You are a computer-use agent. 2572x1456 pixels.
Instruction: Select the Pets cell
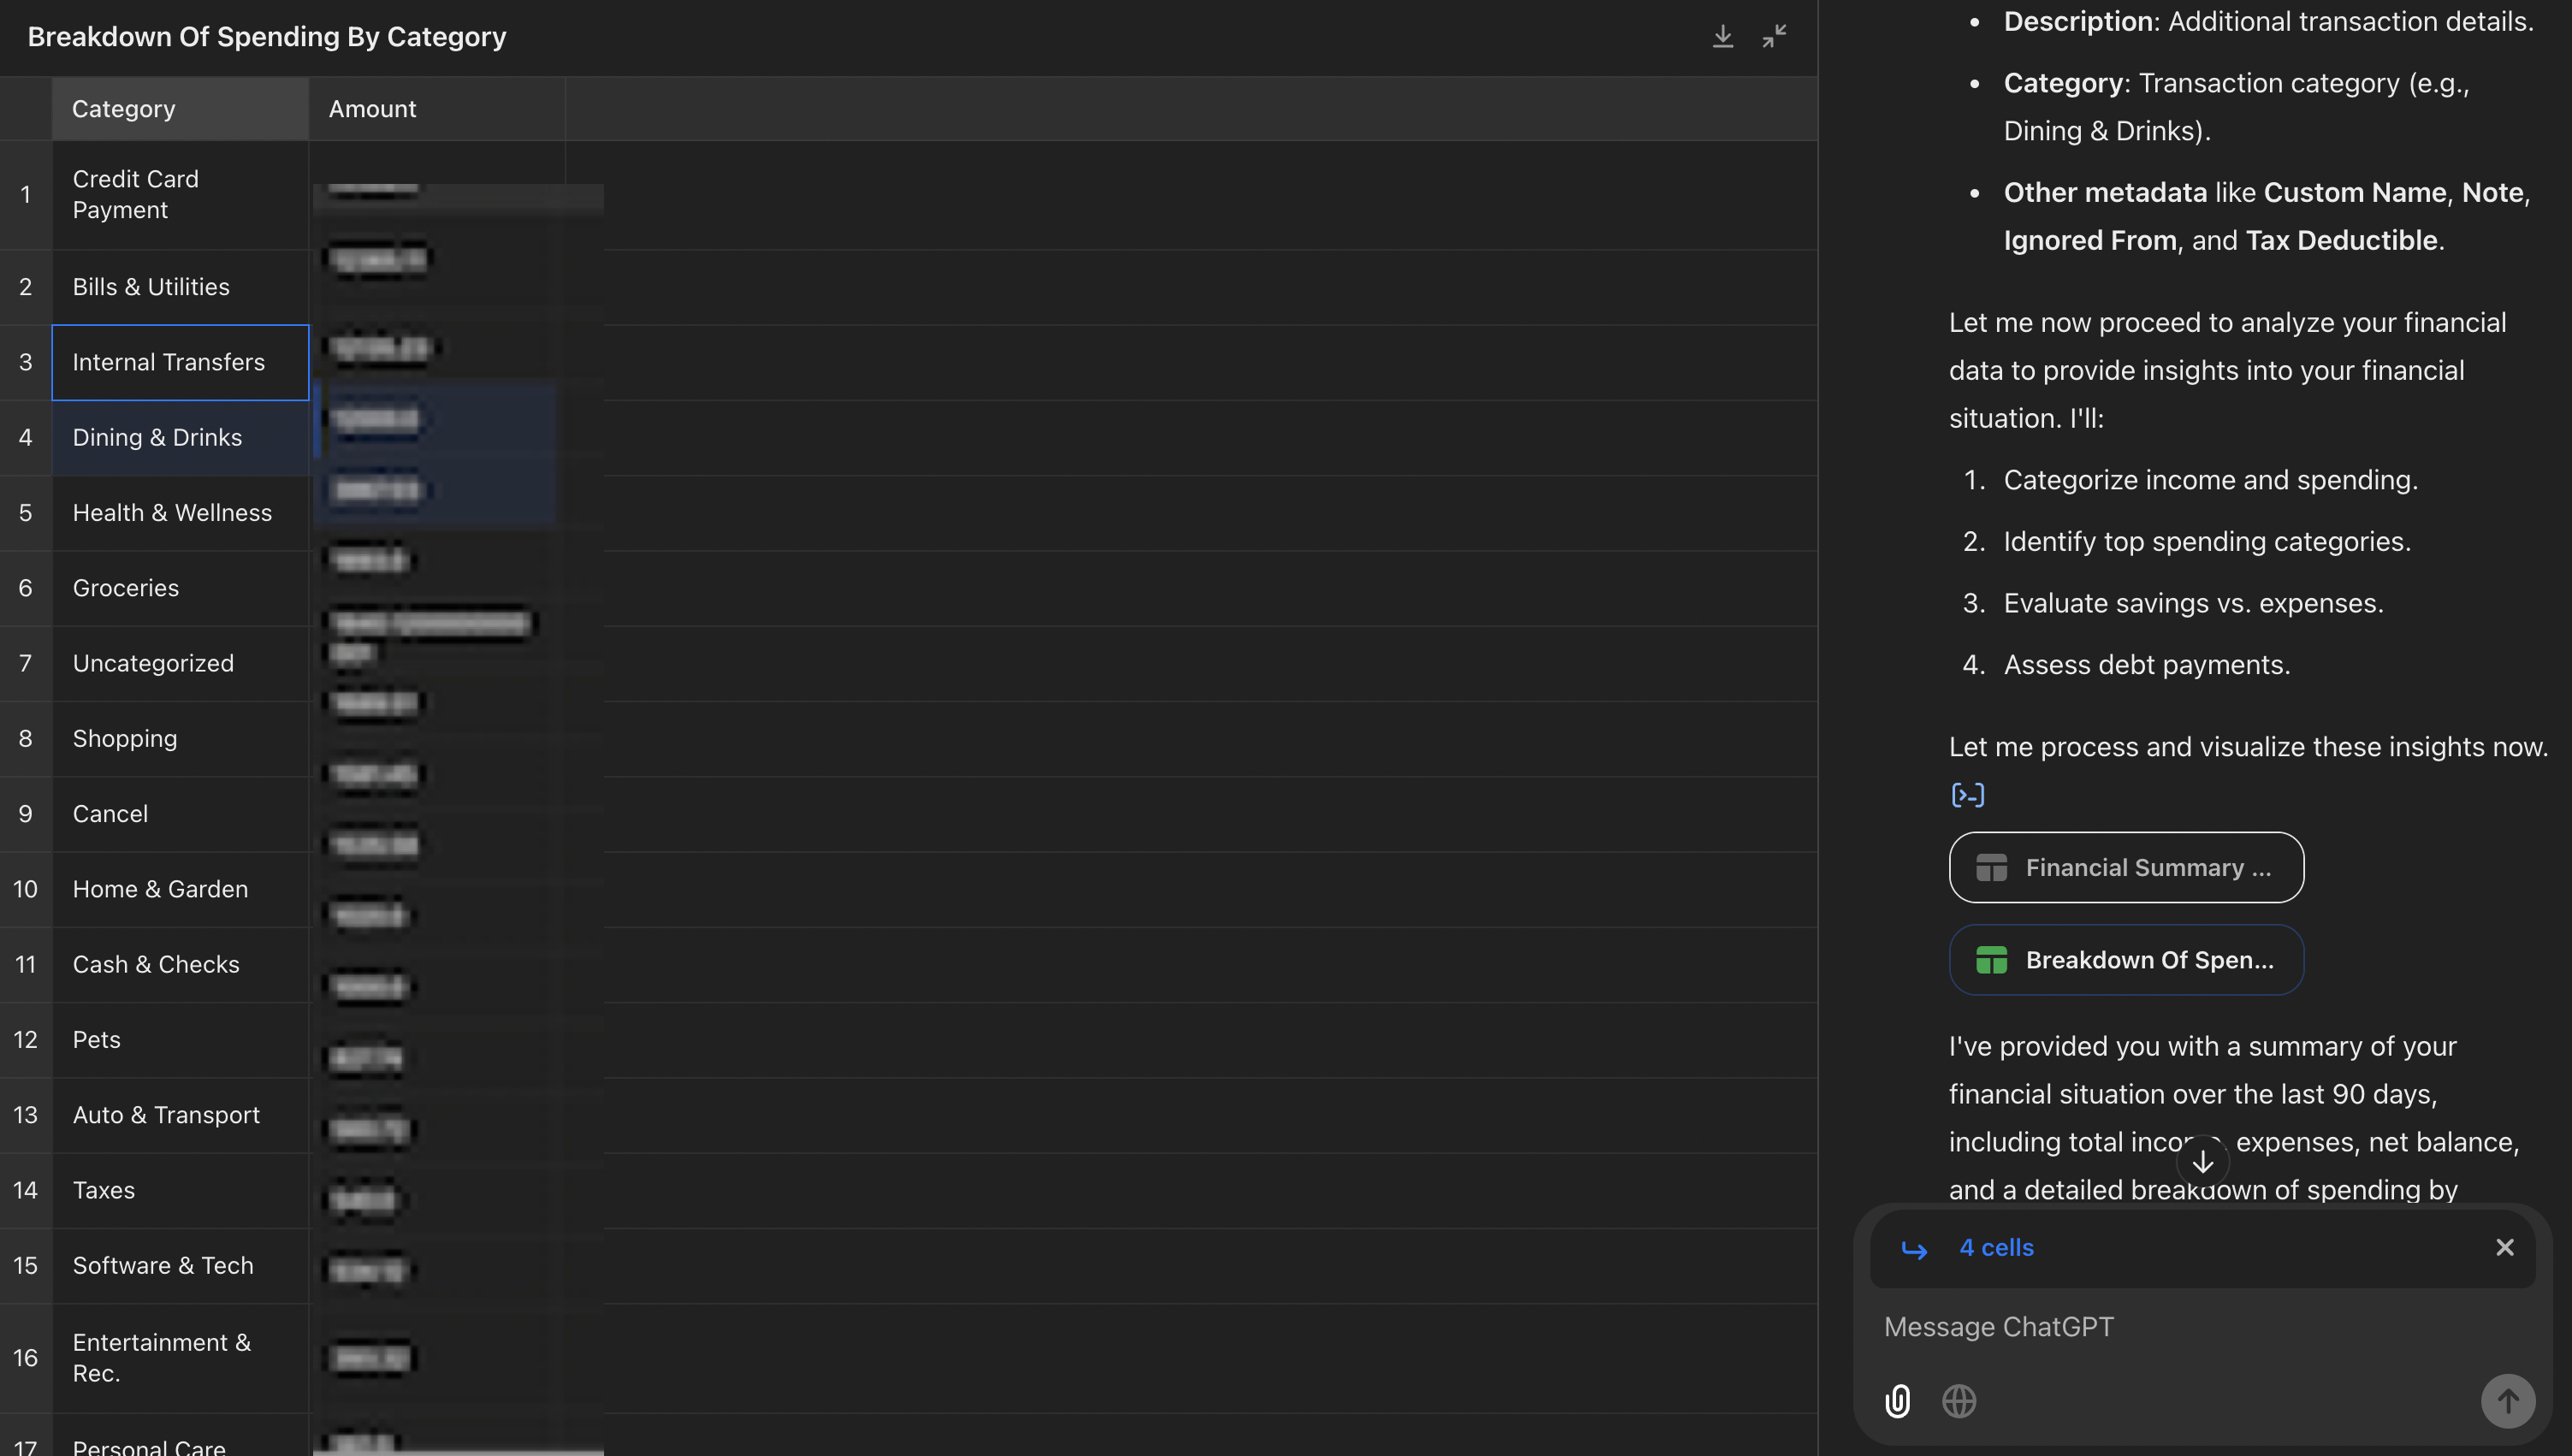click(180, 1040)
